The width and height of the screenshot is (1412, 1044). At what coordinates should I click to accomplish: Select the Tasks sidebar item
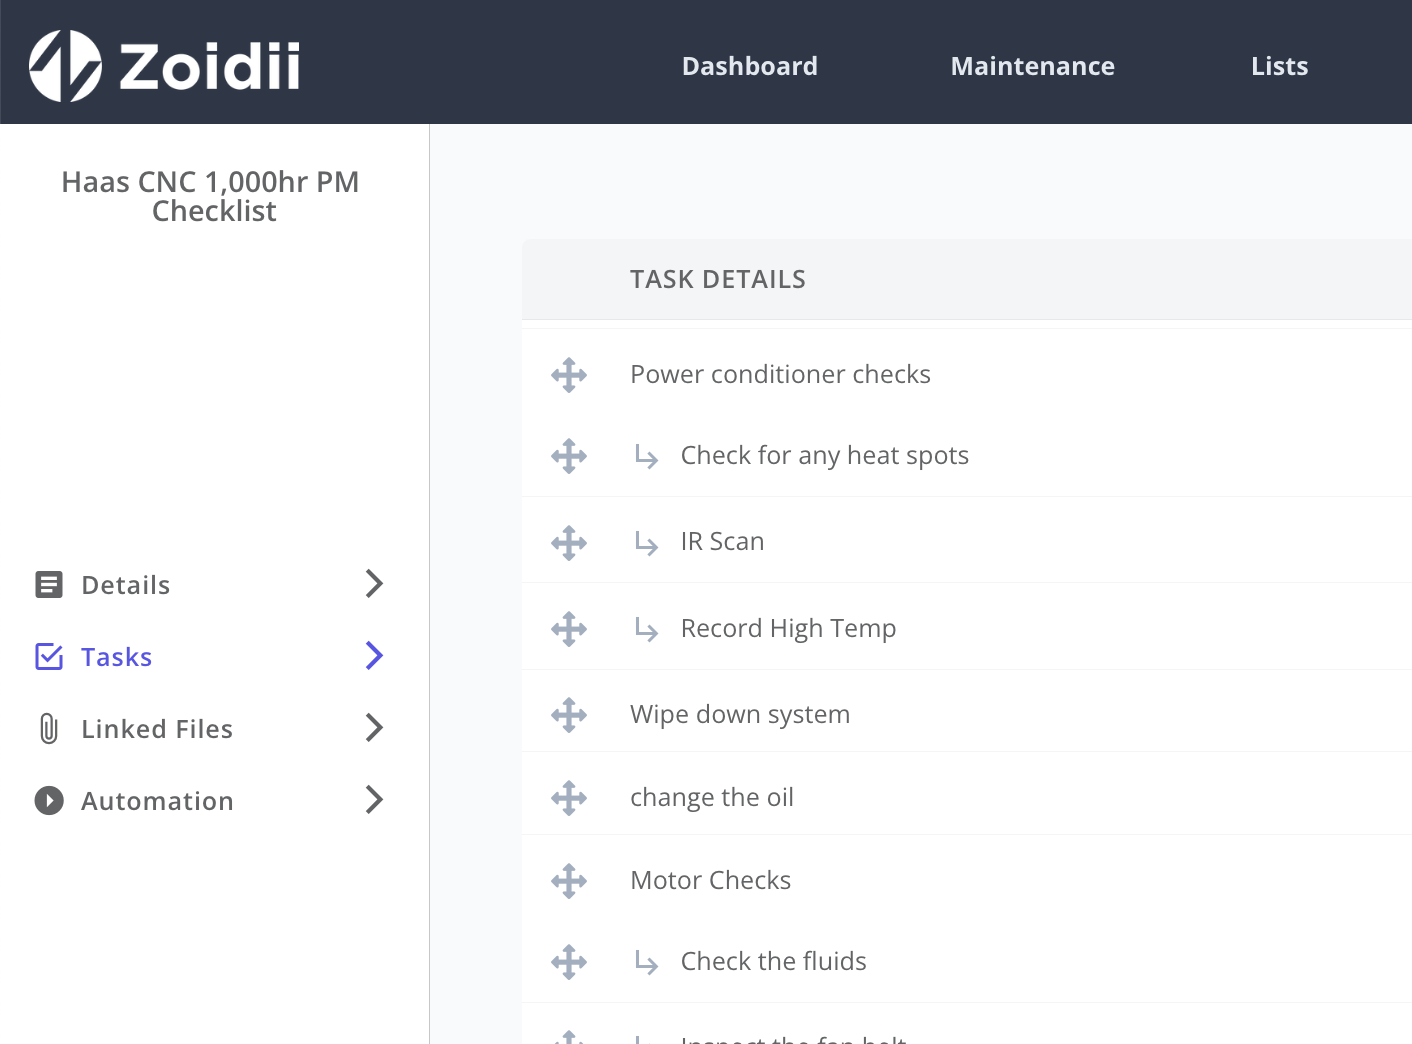(x=210, y=656)
